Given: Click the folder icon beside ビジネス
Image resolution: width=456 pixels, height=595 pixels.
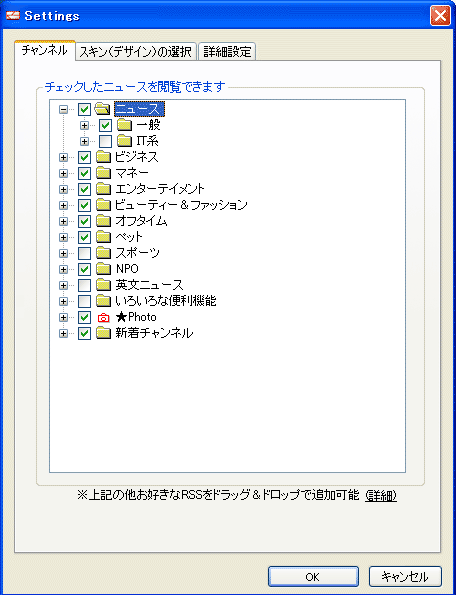Looking at the screenshot, I should 103,157.
